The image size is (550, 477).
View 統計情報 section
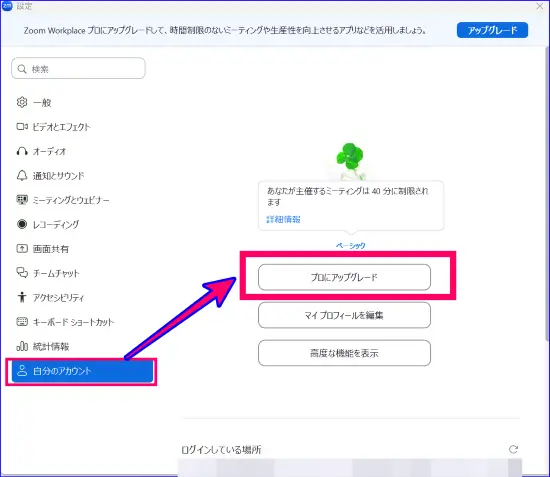click(x=82, y=346)
